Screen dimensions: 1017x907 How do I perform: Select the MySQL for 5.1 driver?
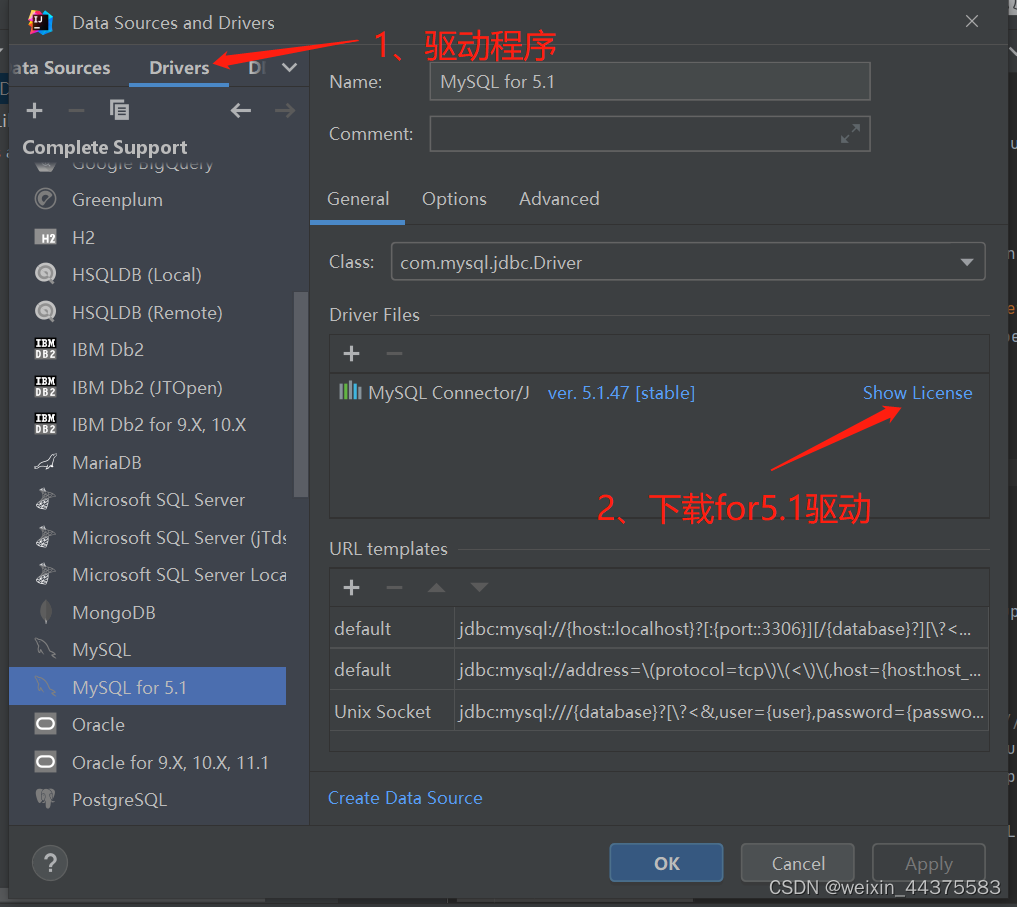click(147, 686)
